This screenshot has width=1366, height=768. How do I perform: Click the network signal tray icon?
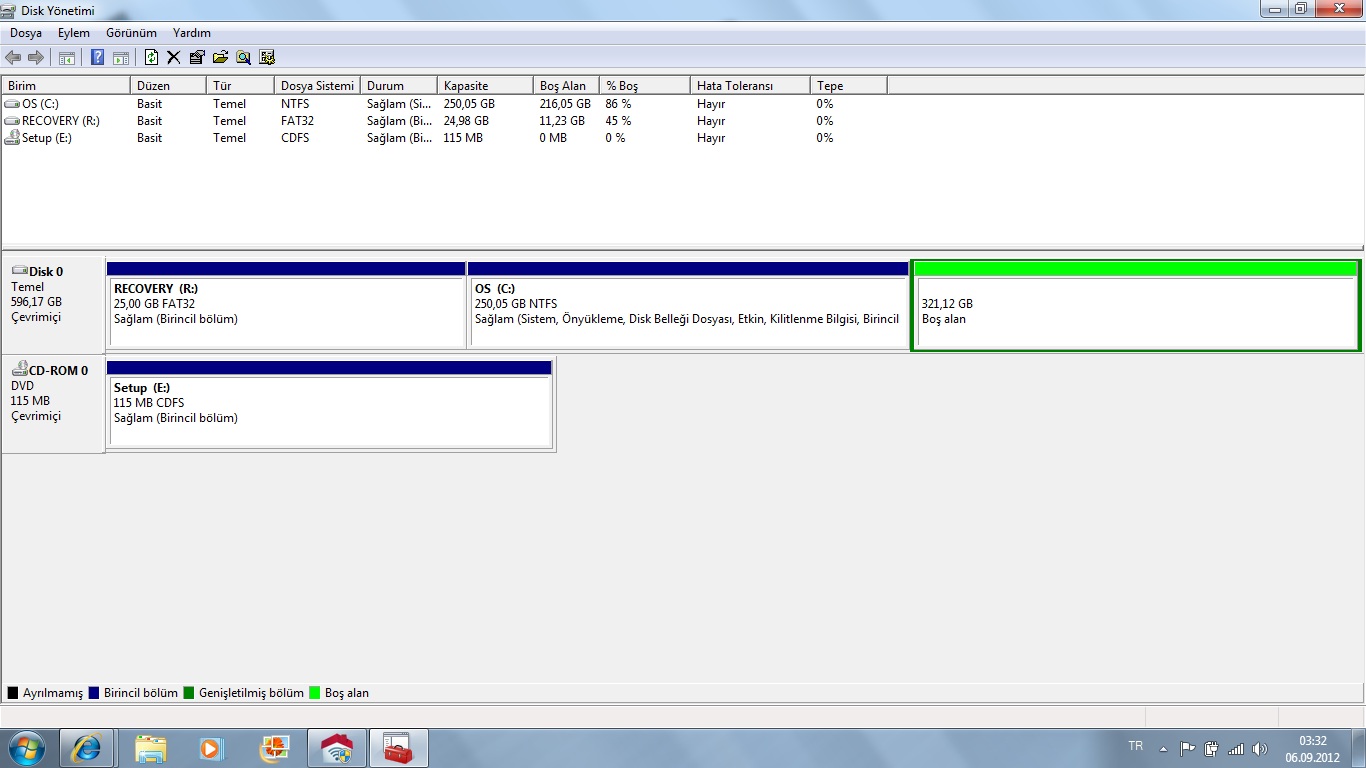1236,748
